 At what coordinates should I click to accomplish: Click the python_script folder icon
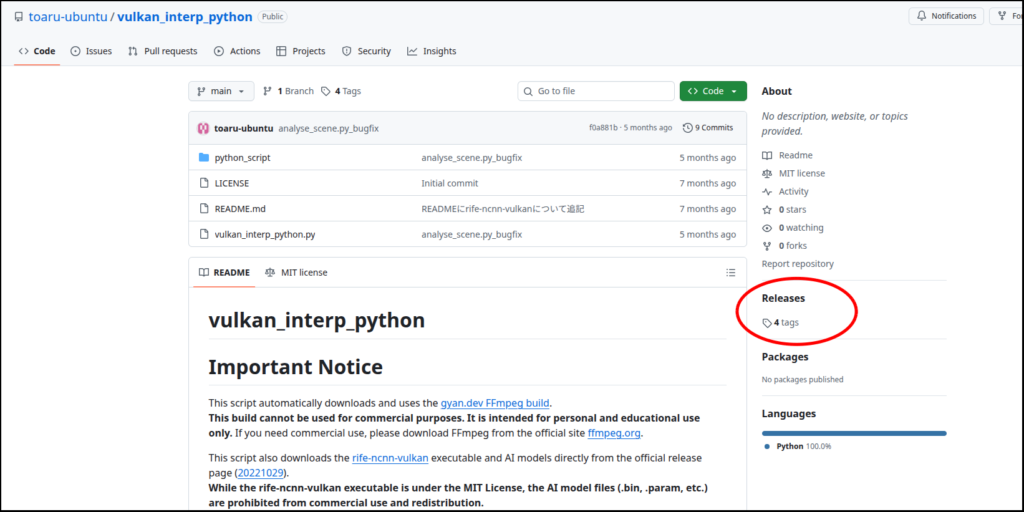(x=204, y=158)
